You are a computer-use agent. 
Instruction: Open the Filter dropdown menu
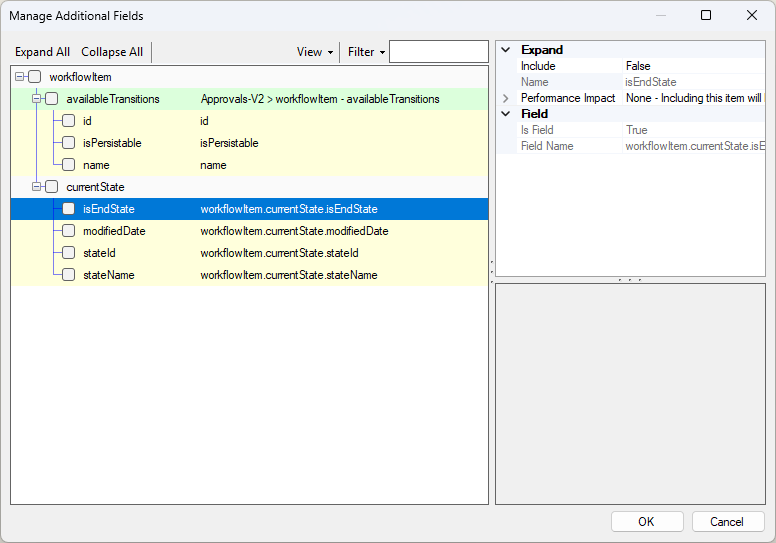366,52
